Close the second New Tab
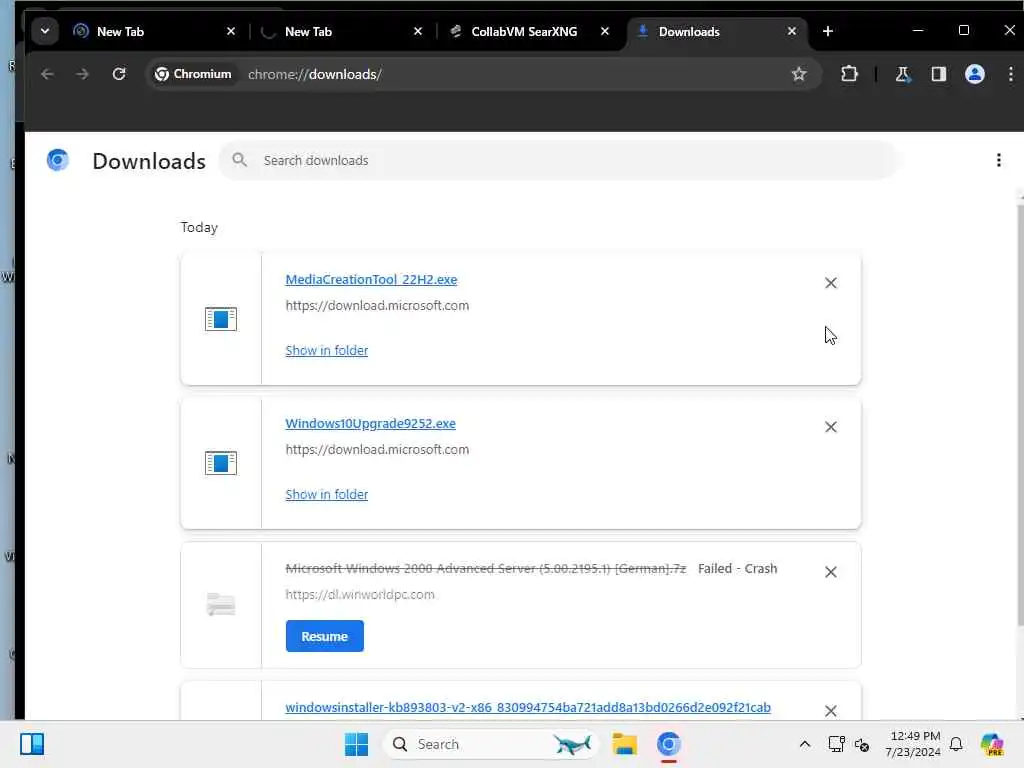Viewport: 1024px width, 768px height. 418,31
